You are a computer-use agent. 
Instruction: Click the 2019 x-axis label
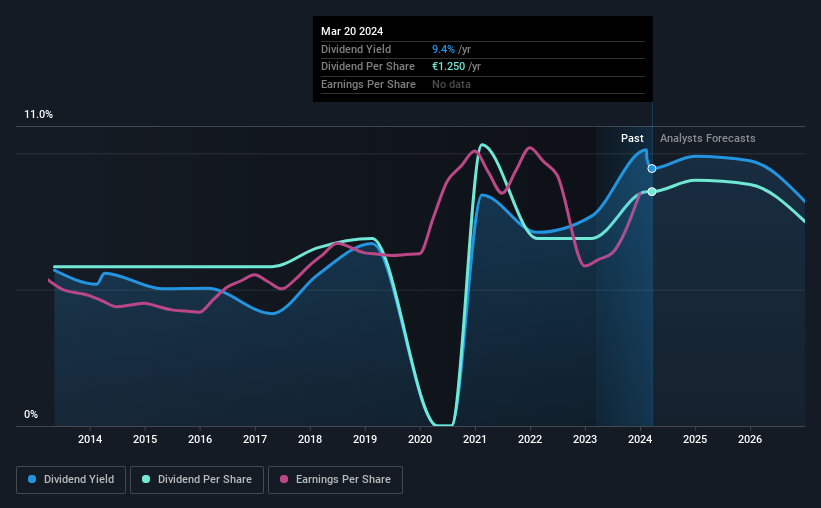[x=365, y=439]
